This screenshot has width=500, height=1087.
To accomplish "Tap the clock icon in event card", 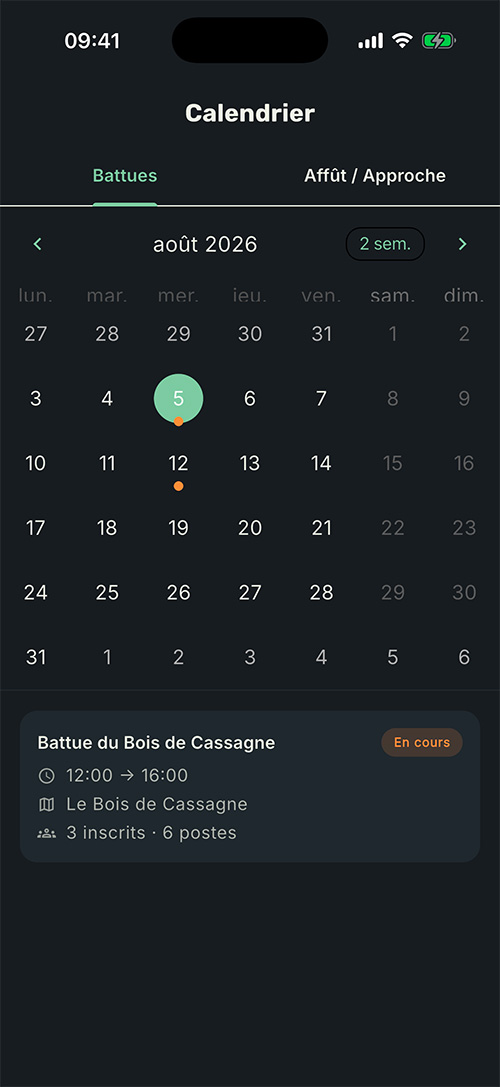I will (x=46, y=776).
